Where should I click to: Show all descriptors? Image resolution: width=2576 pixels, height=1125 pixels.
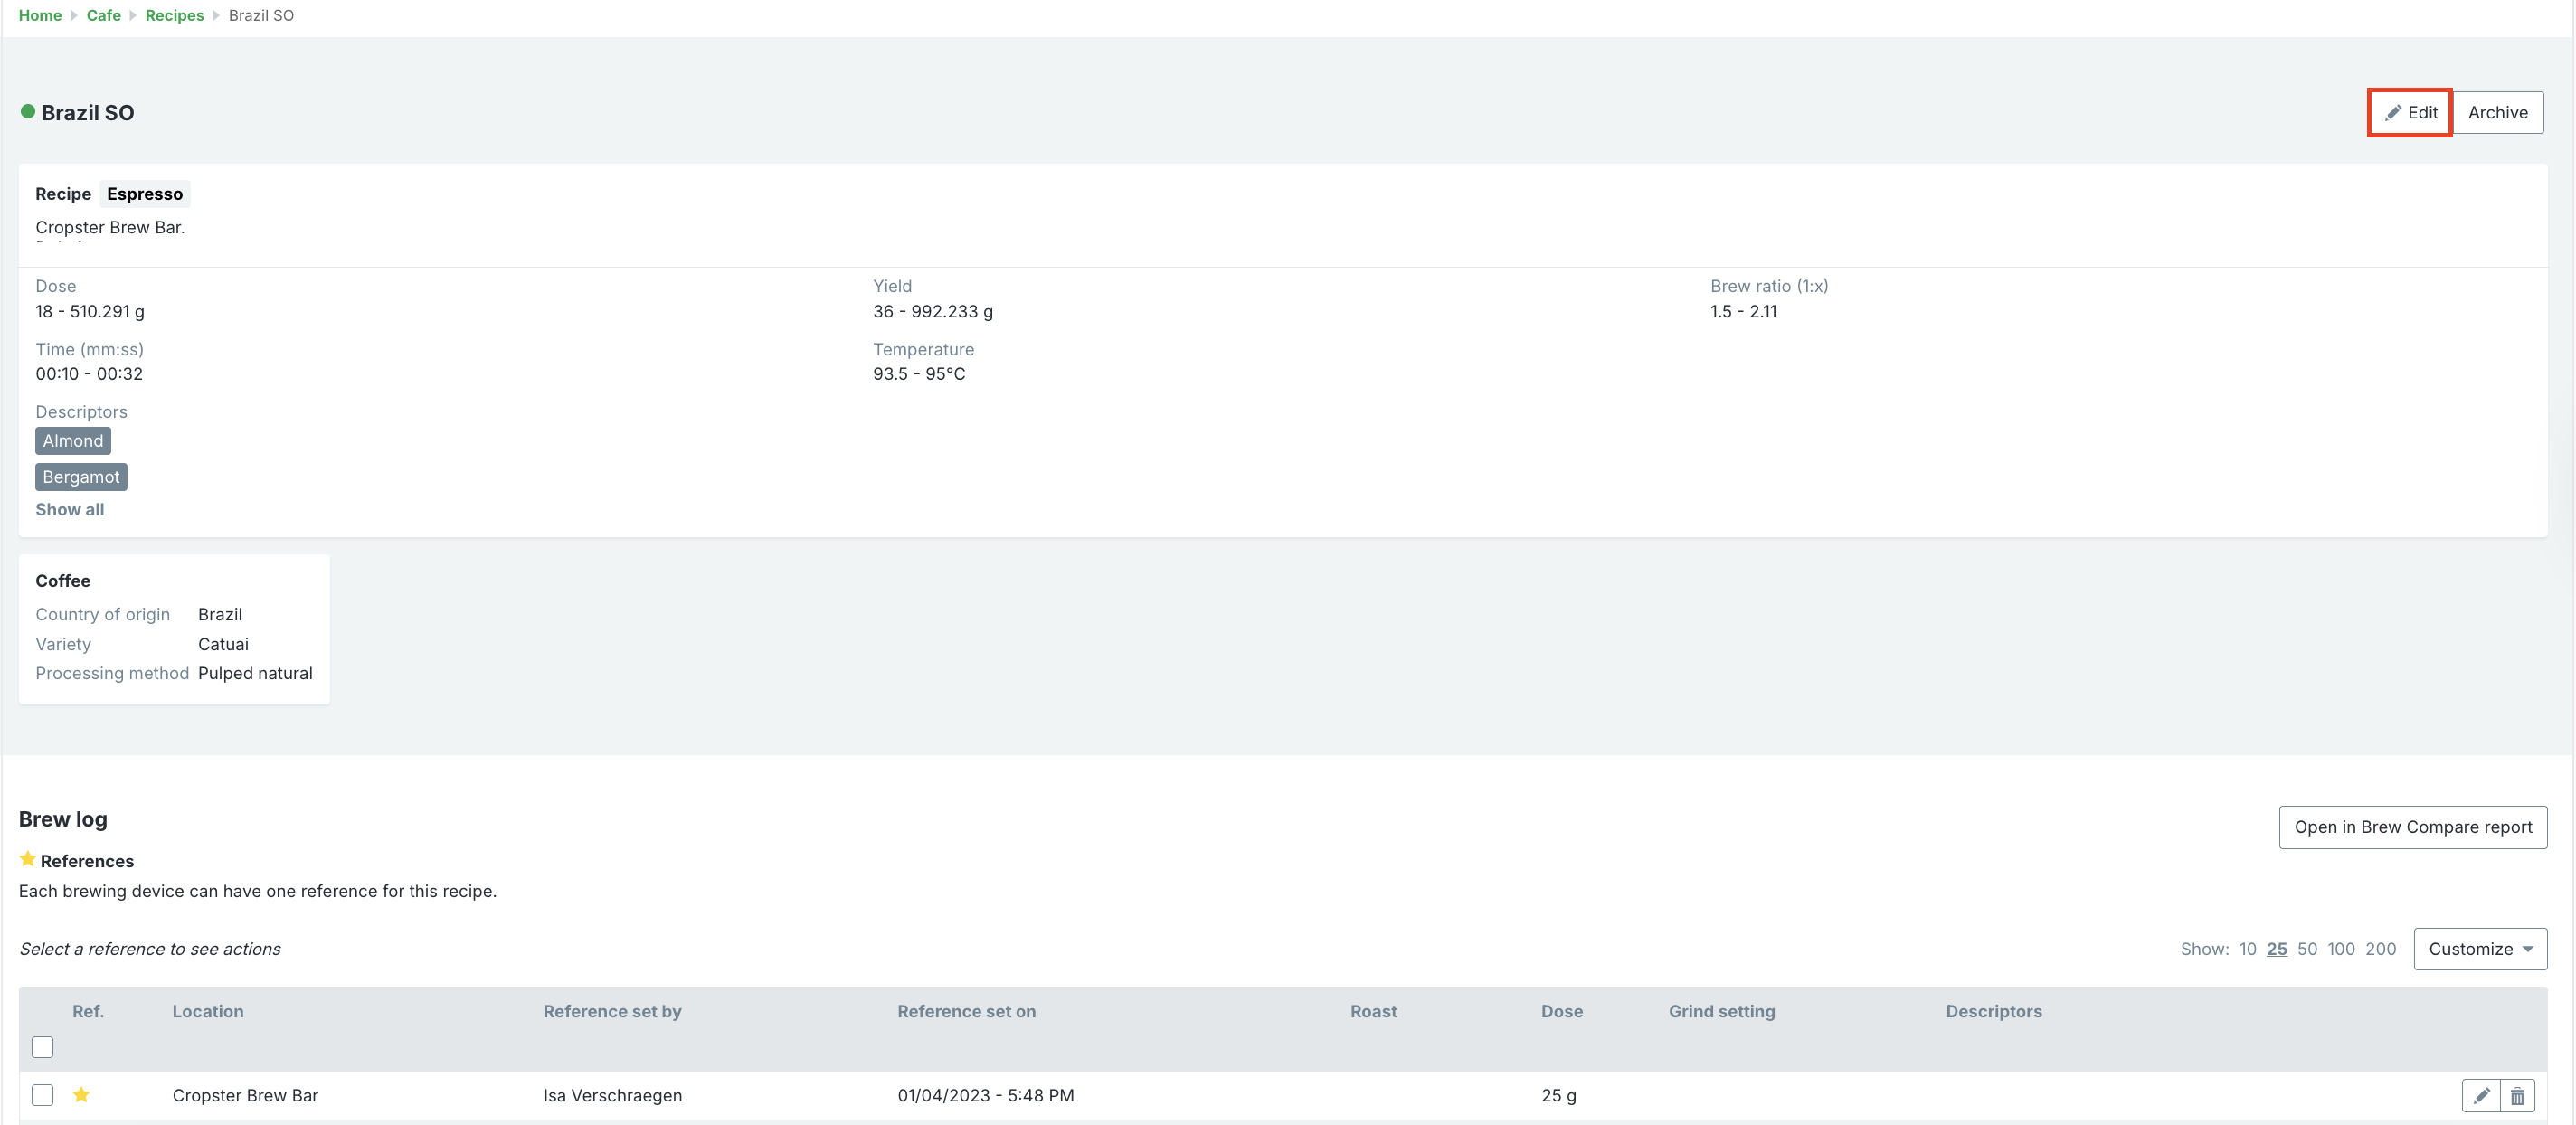(69, 509)
